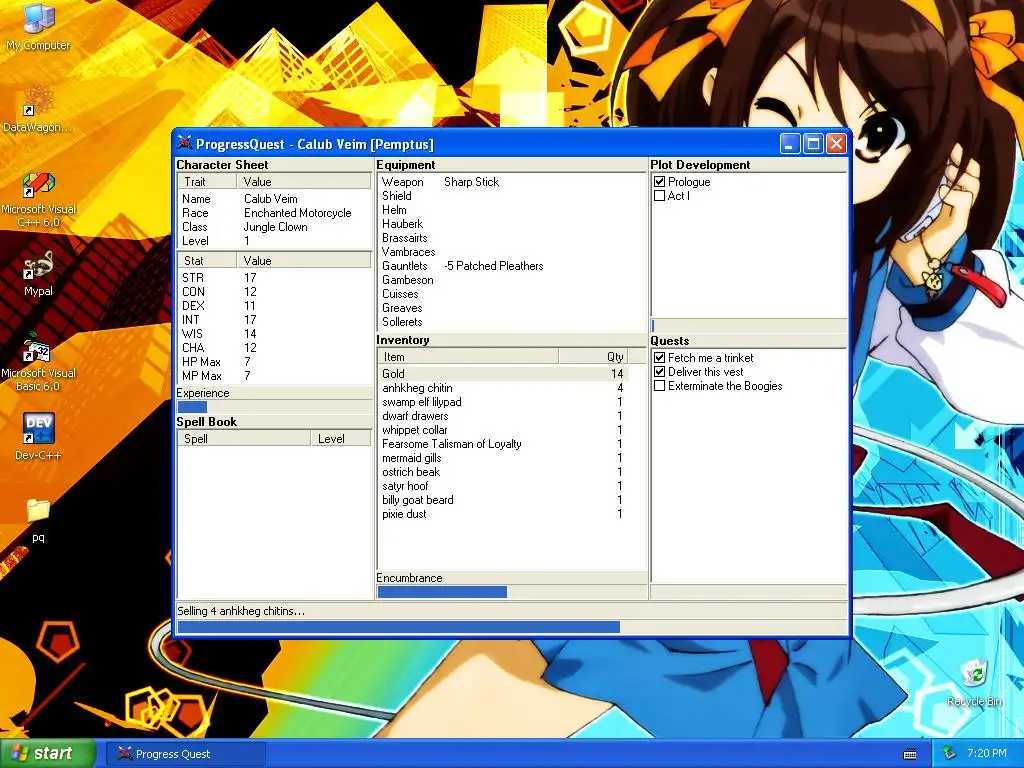Open the Dev-C++ desktop icon
Viewport: 1024px width, 768px height.
(39, 436)
